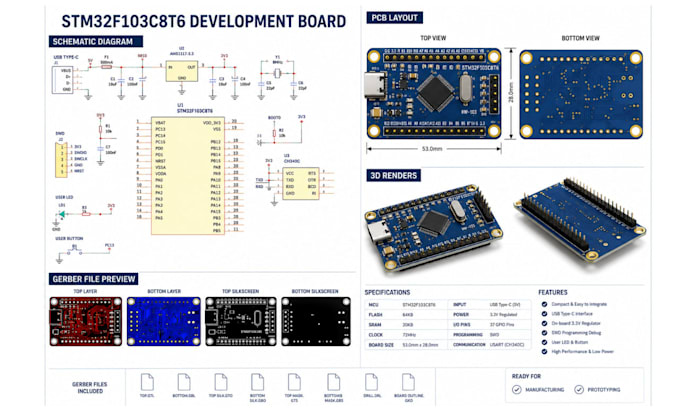Image resolution: width=680 pixels, height=409 pixels.
Task: Click the check beside User LED & Button
Action: pyautogui.click(x=544, y=342)
